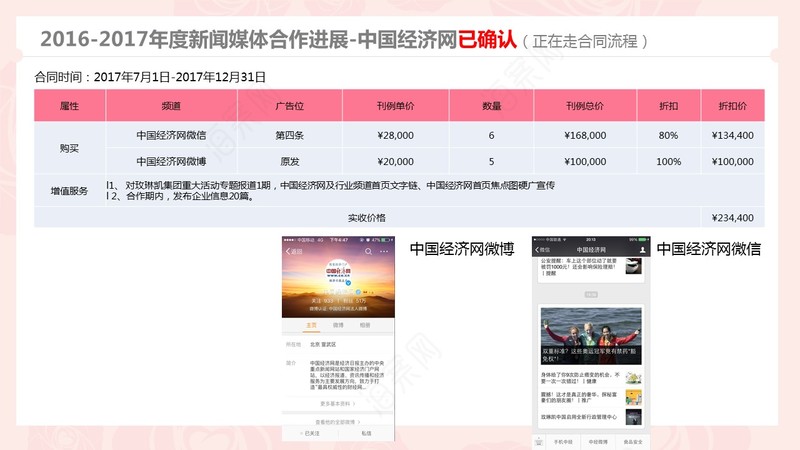Select the 折扣 column header
800x450 pixels.
pos(668,106)
